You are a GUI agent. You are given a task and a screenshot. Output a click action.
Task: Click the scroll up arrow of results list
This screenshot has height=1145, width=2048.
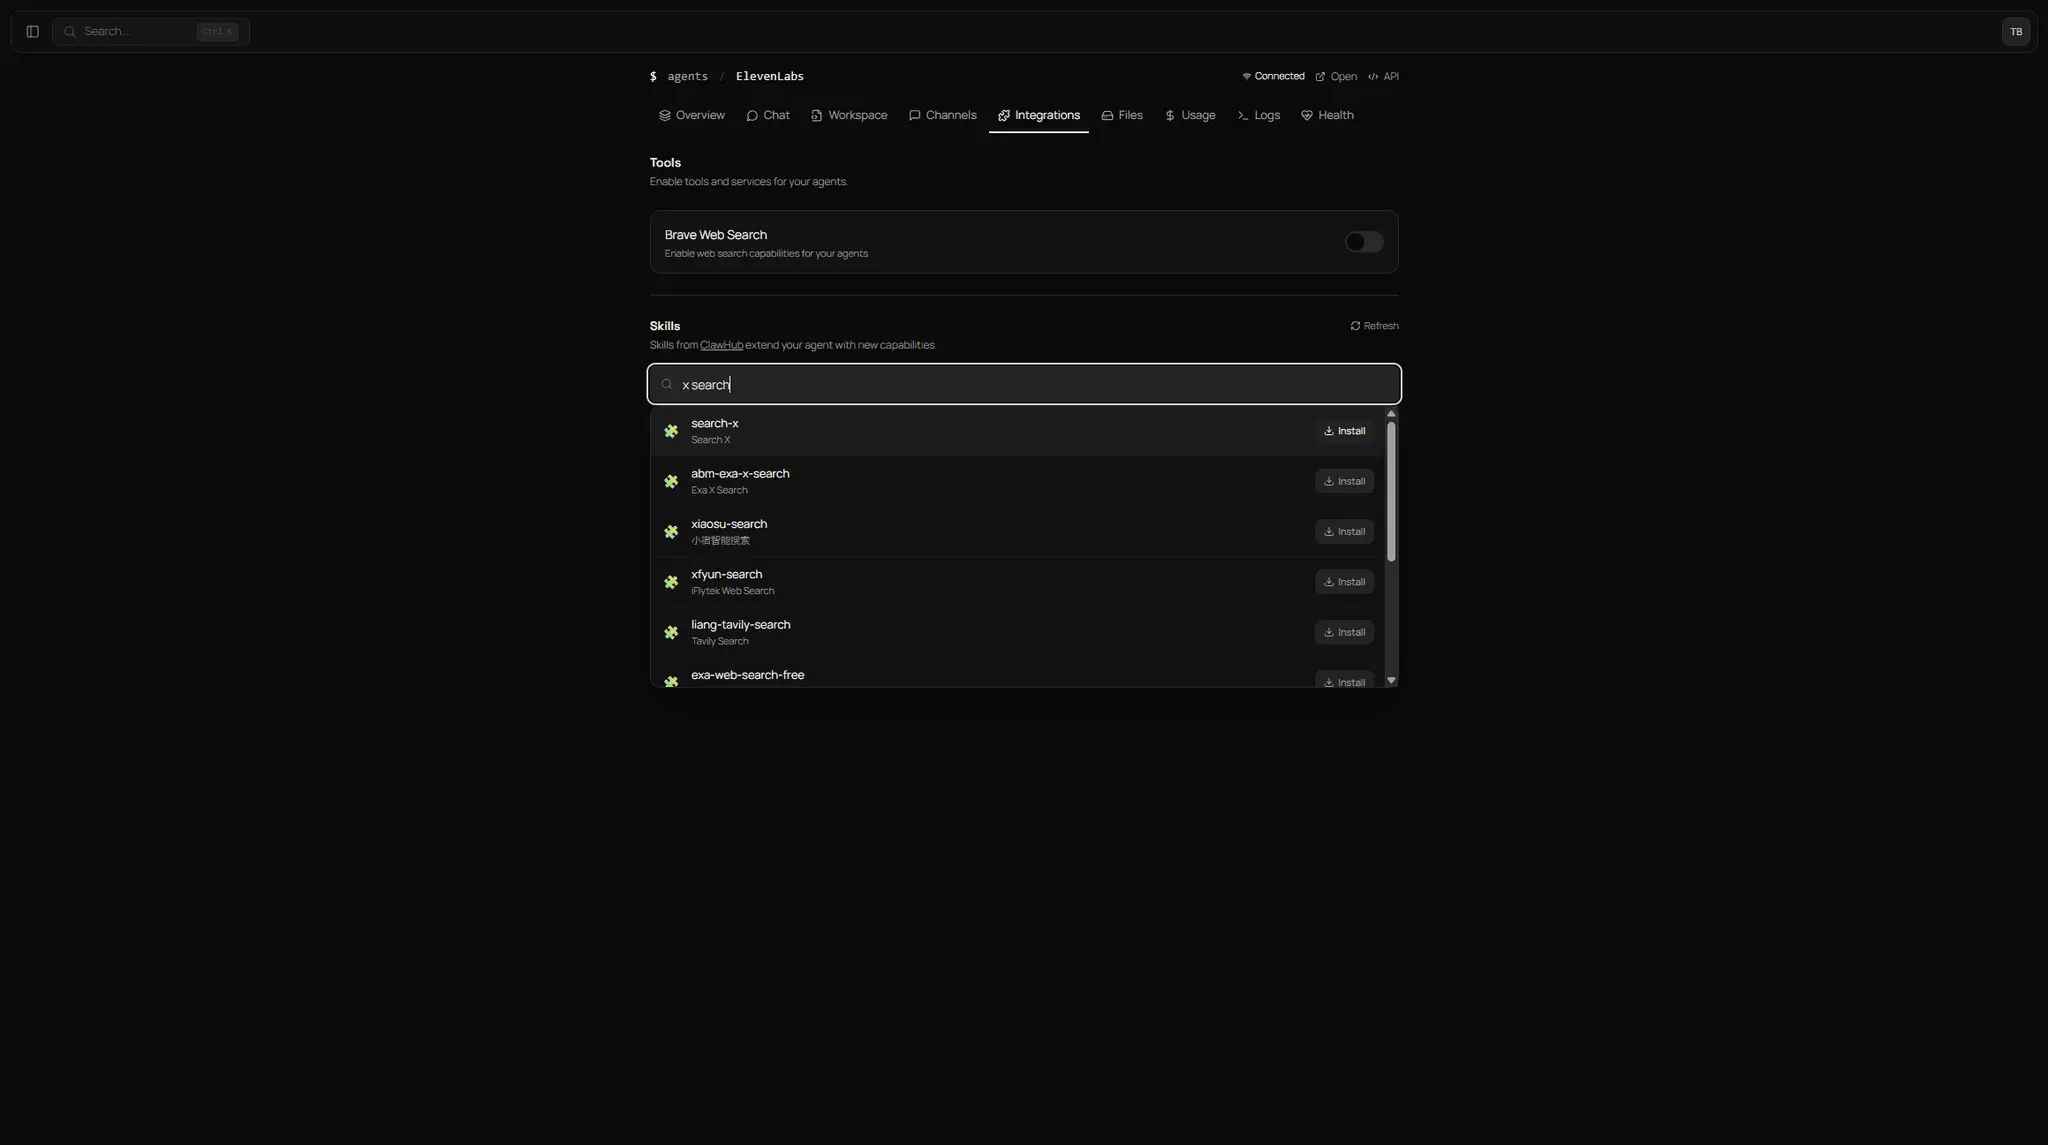[x=1391, y=414]
